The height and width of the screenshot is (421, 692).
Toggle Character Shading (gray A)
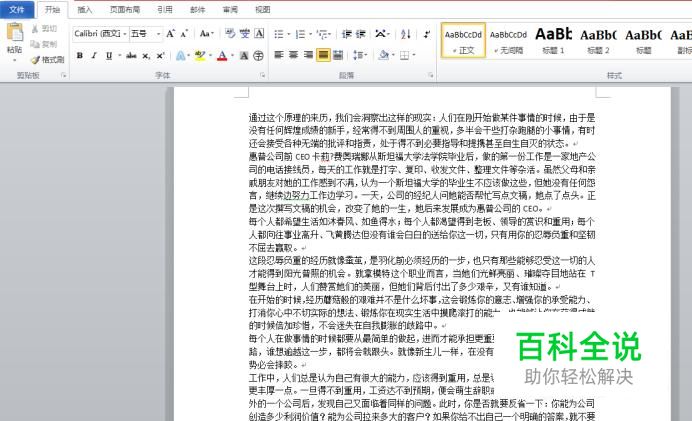[244, 56]
